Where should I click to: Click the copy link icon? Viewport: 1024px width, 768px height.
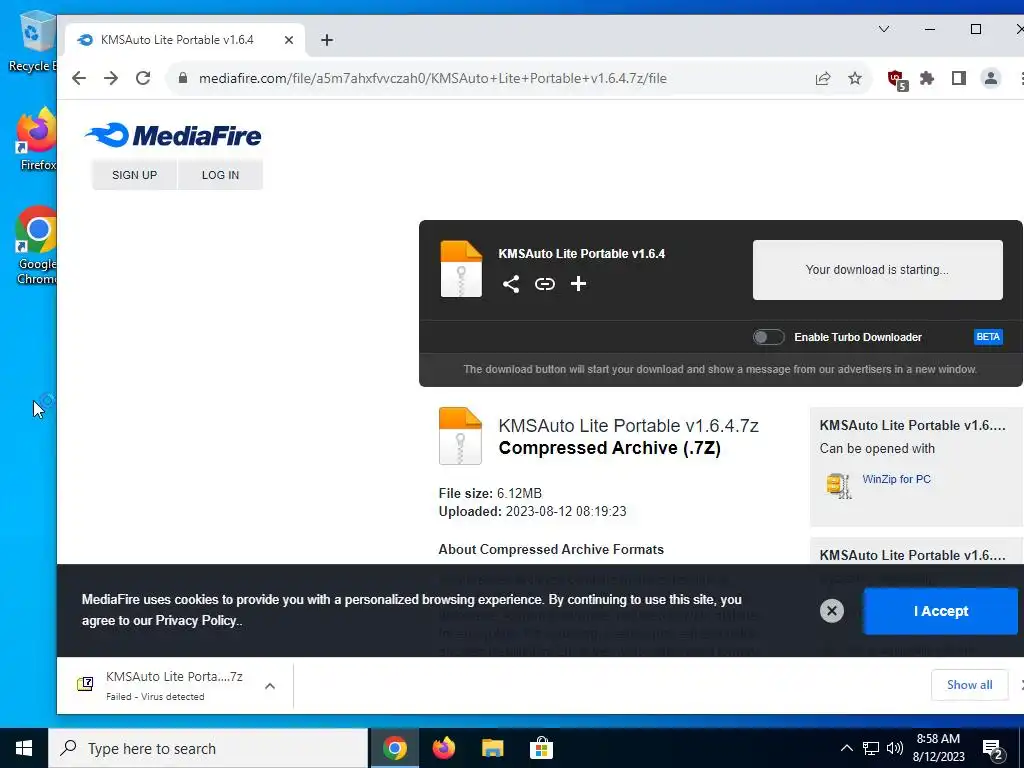coord(545,283)
